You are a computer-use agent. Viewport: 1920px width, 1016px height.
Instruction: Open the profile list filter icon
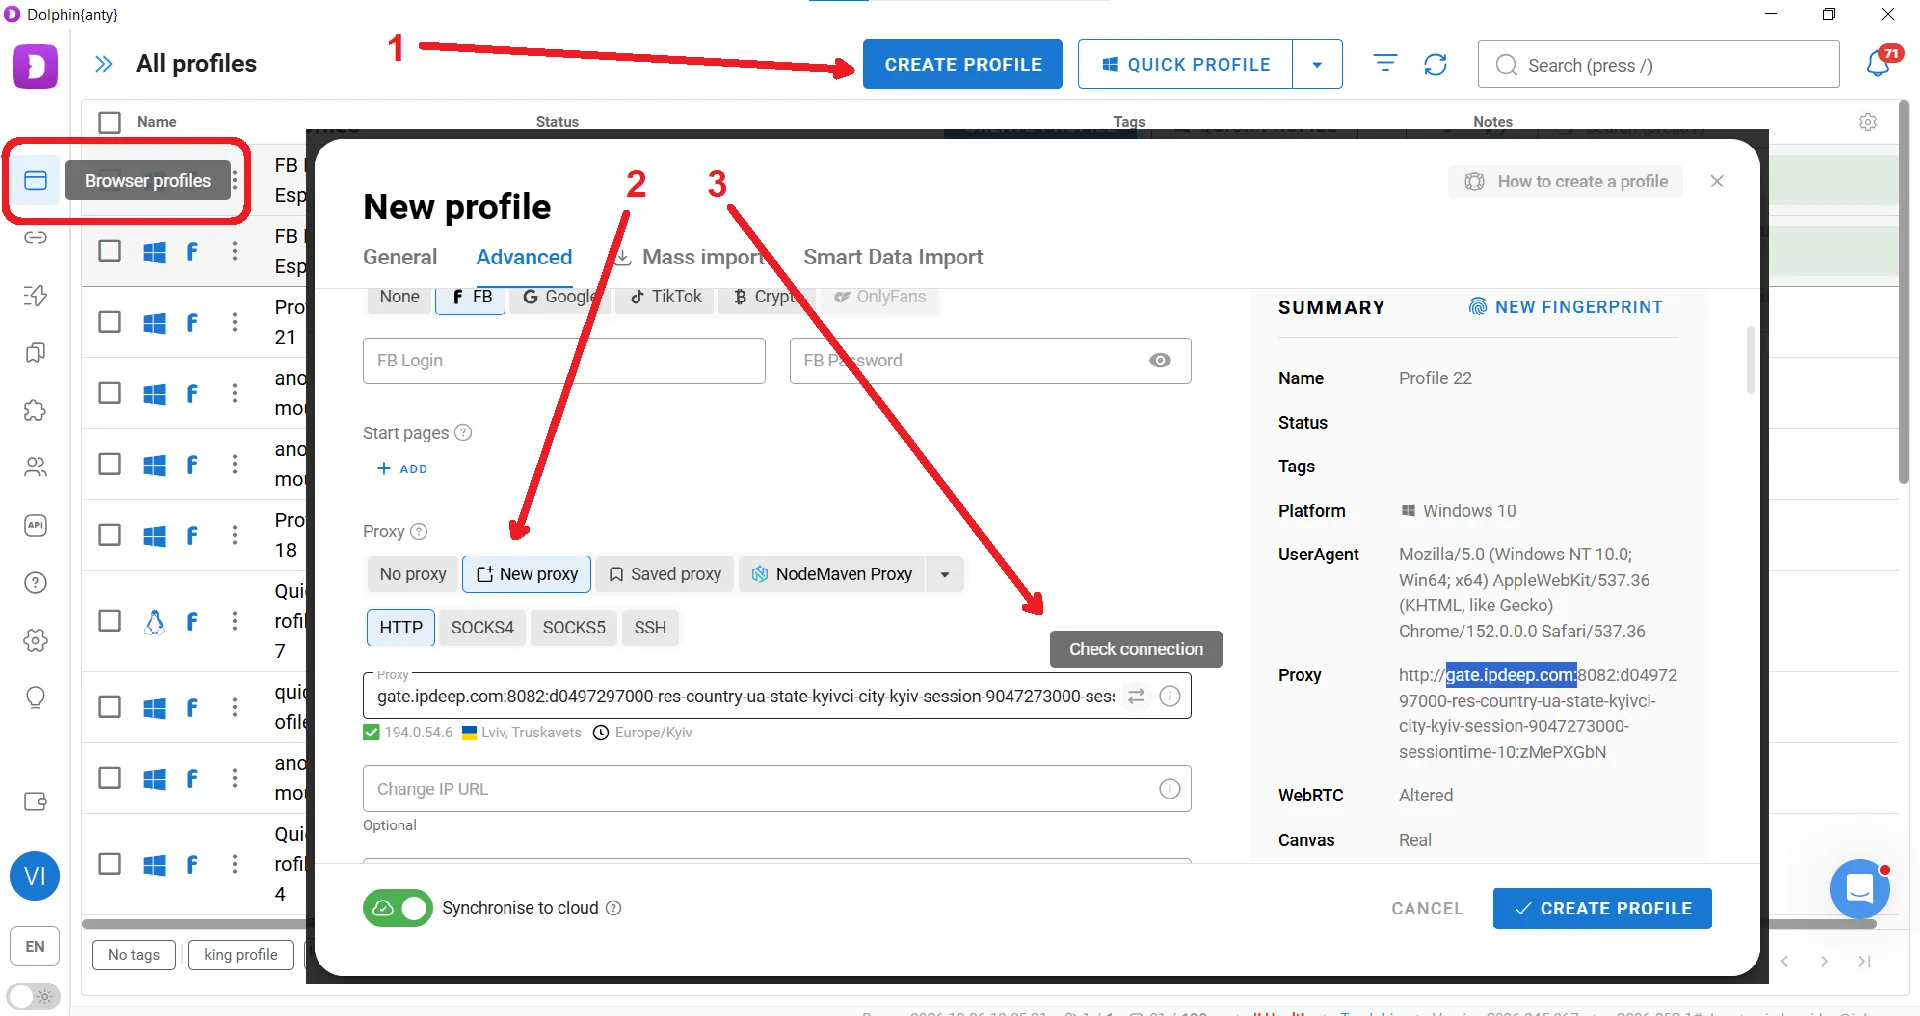tap(1385, 64)
